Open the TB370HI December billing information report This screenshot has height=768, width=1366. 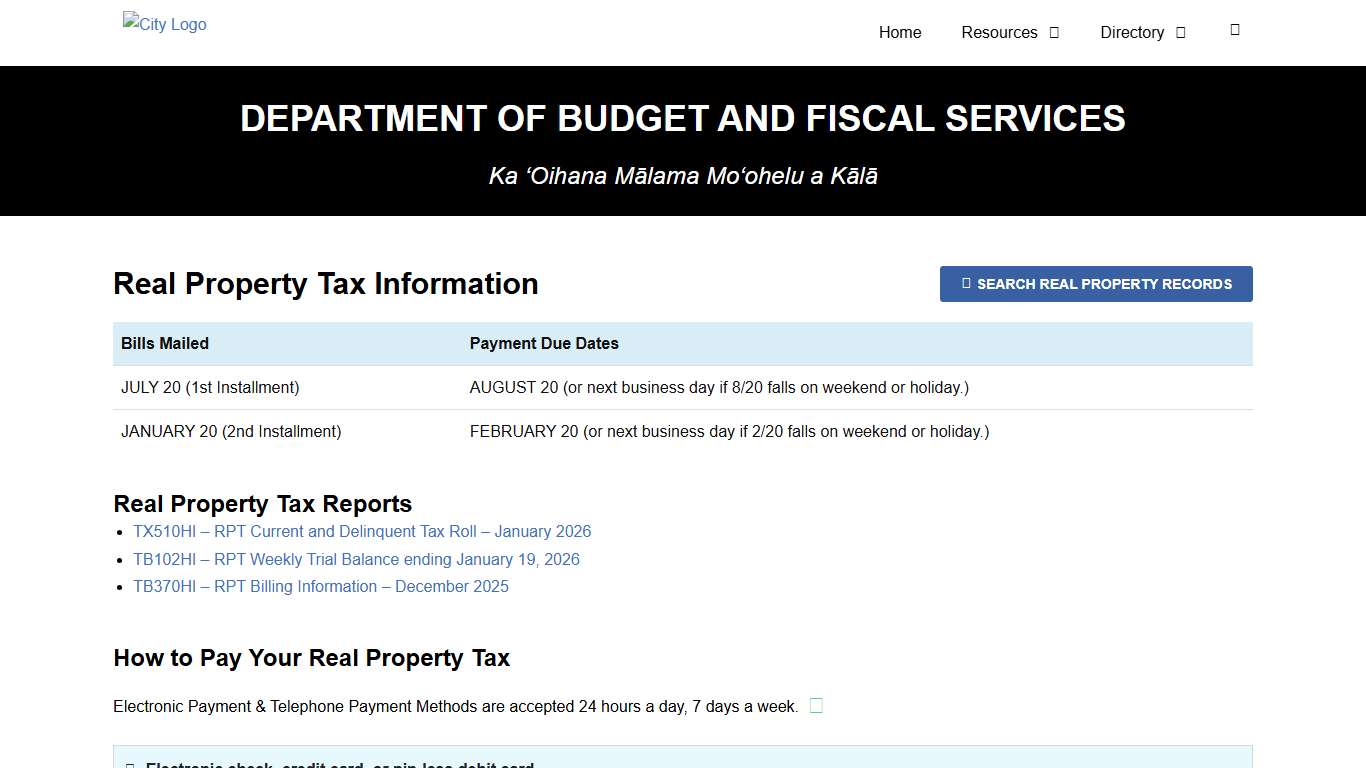coord(321,586)
